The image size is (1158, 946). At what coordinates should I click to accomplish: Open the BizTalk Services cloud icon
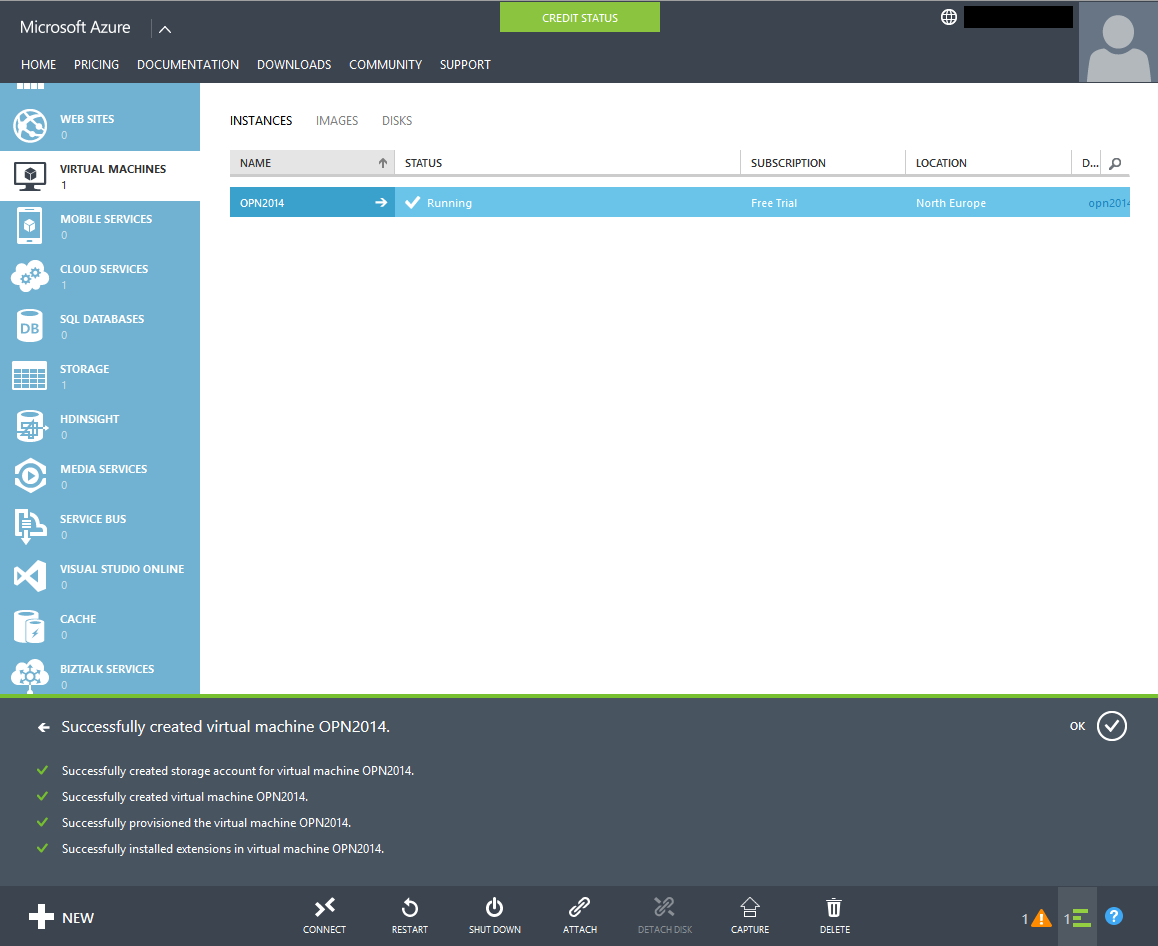click(30, 676)
